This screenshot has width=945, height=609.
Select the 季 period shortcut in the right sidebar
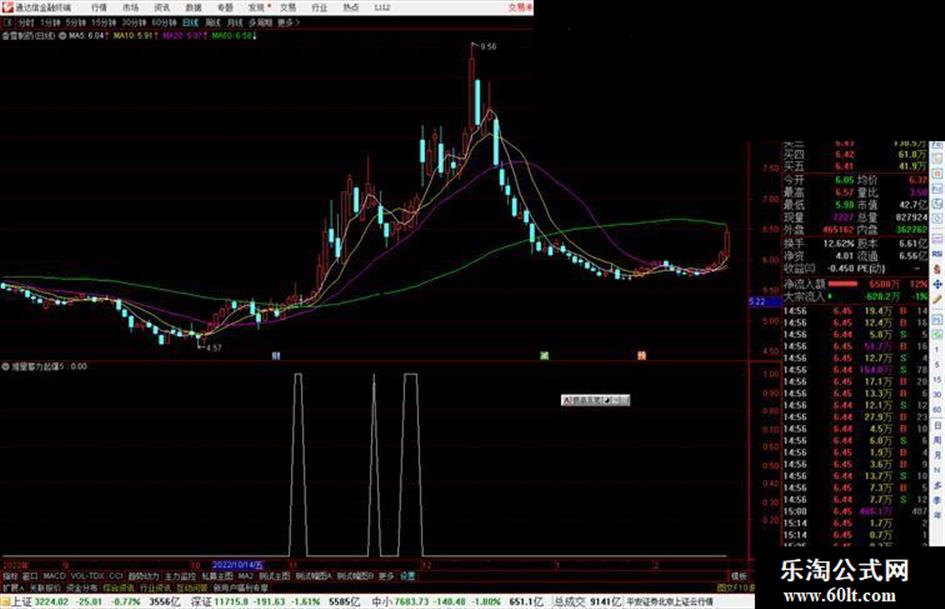[937, 500]
